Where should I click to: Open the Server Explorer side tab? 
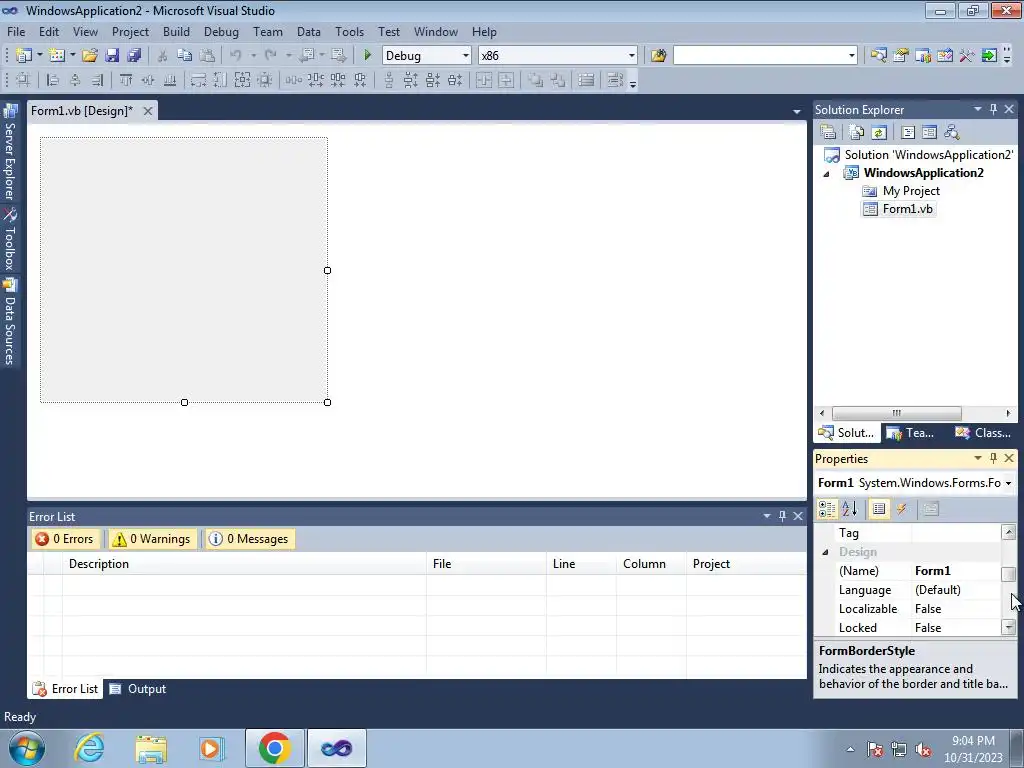pyautogui.click(x=10, y=153)
